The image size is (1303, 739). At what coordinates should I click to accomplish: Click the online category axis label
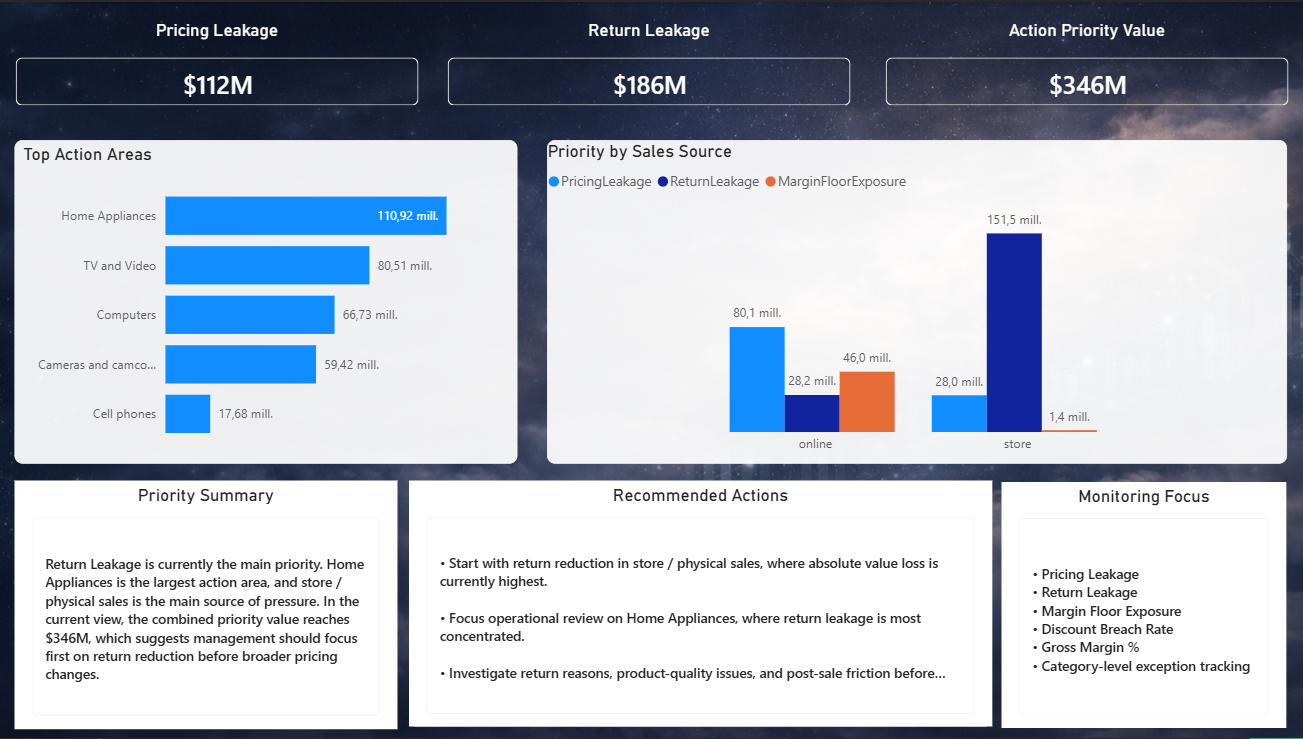click(x=815, y=443)
